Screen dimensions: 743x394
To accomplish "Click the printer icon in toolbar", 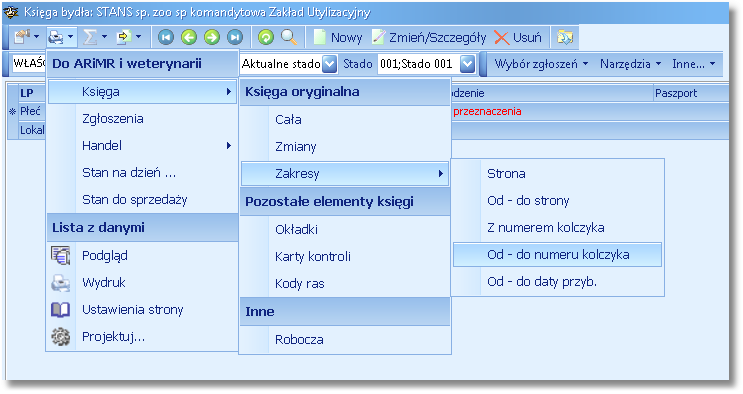I will click(56, 37).
